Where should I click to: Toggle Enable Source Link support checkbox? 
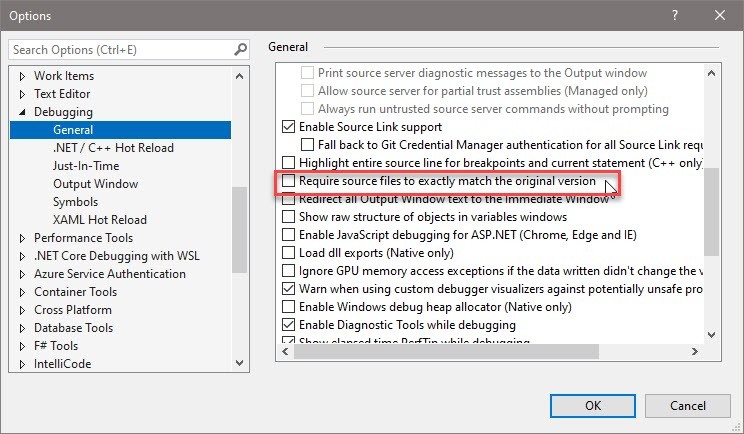290,127
